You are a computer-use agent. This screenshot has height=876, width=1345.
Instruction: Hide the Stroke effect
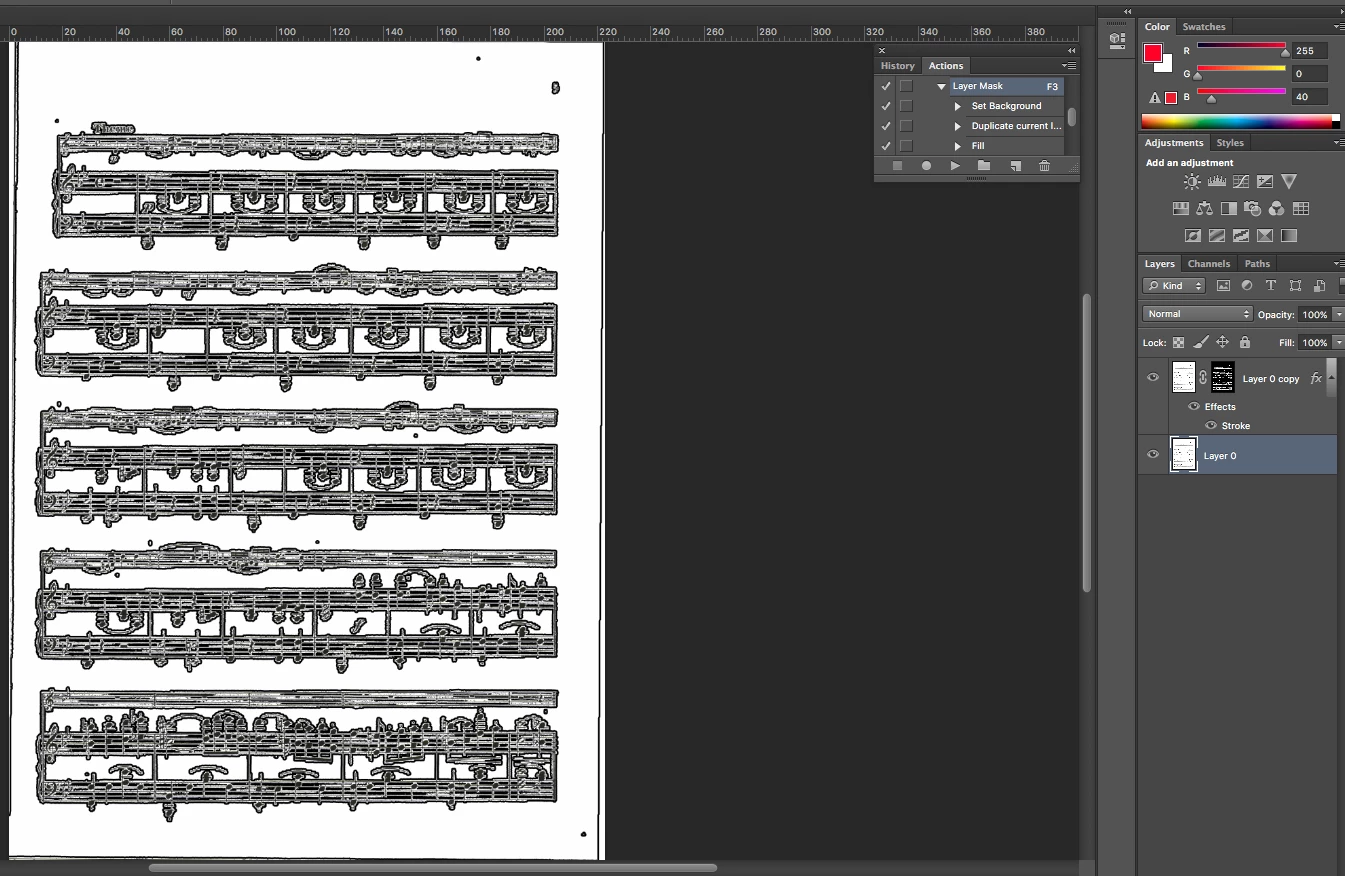1211,426
